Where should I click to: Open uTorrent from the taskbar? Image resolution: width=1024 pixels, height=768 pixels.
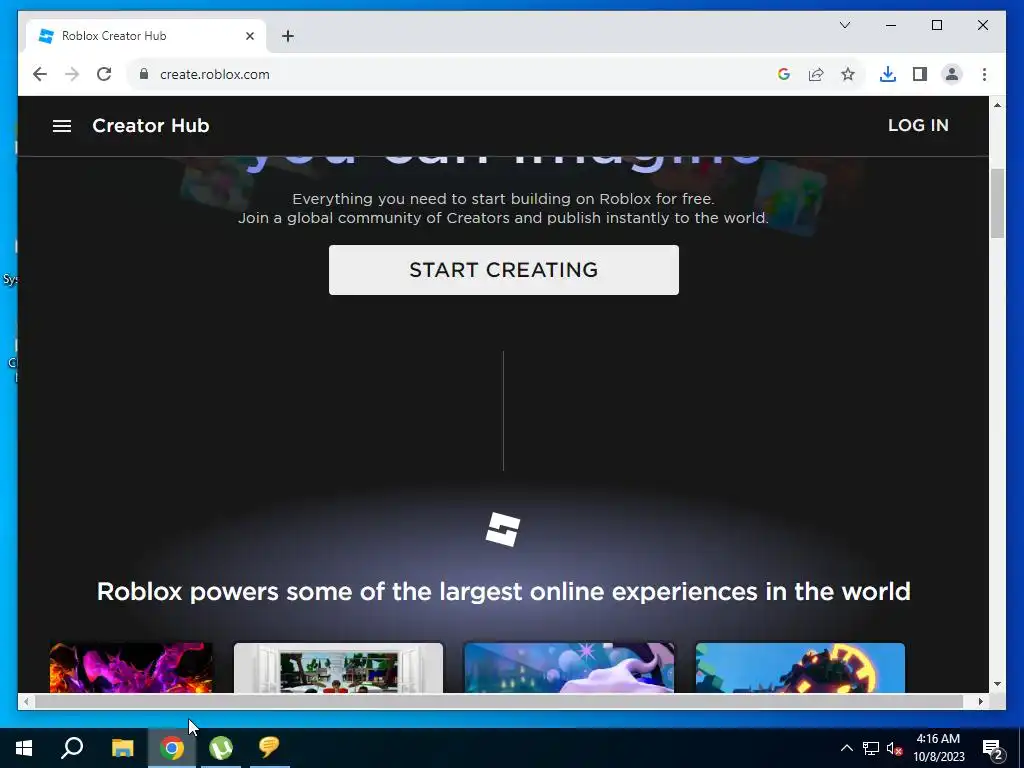tap(221, 748)
